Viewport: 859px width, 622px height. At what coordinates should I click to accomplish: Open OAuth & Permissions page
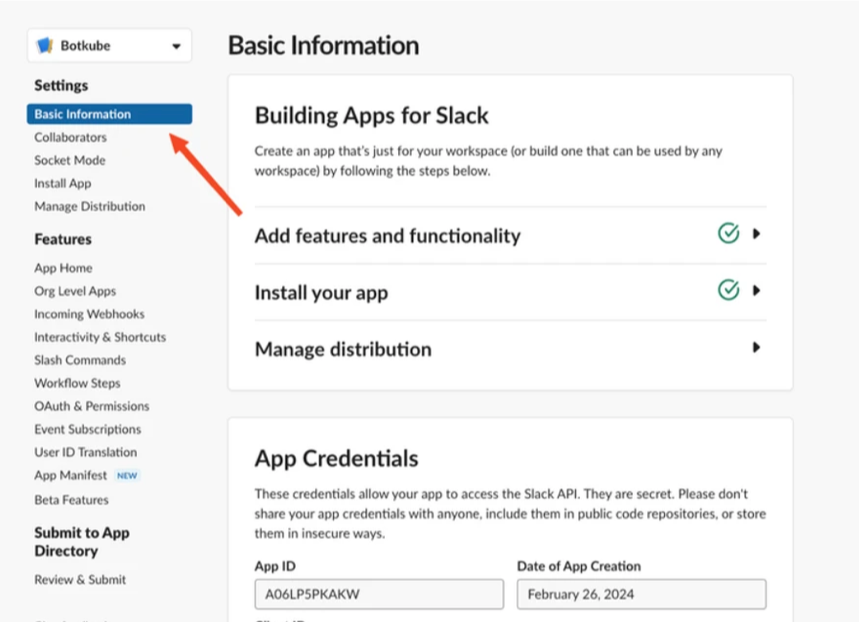coord(91,406)
